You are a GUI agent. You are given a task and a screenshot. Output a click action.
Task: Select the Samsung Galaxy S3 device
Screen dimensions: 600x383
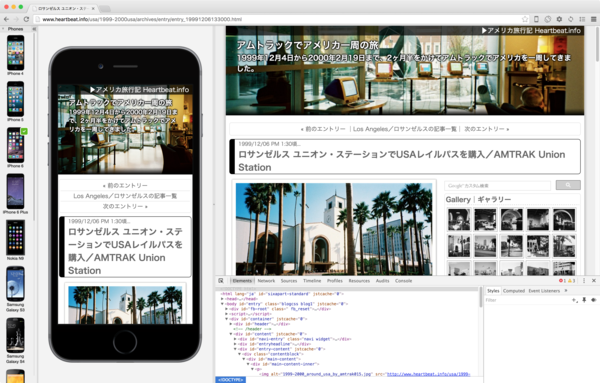tap(15, 289)
